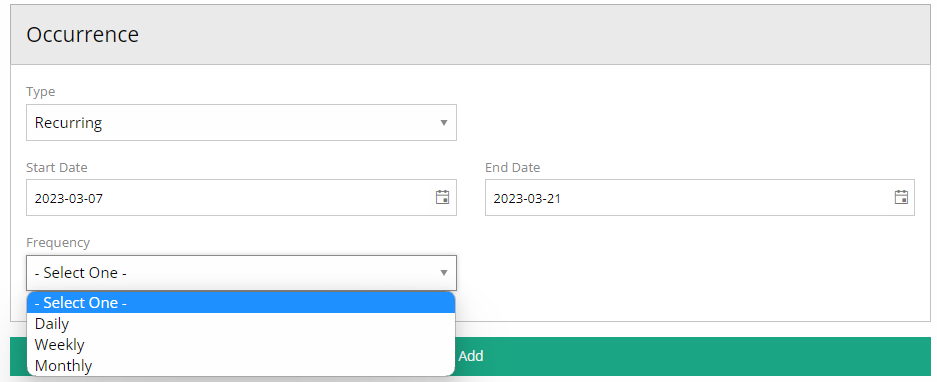This screenshot has height=382, width=937.
Task: Click the Occurrence panel heading
Action: click(82, 35)
